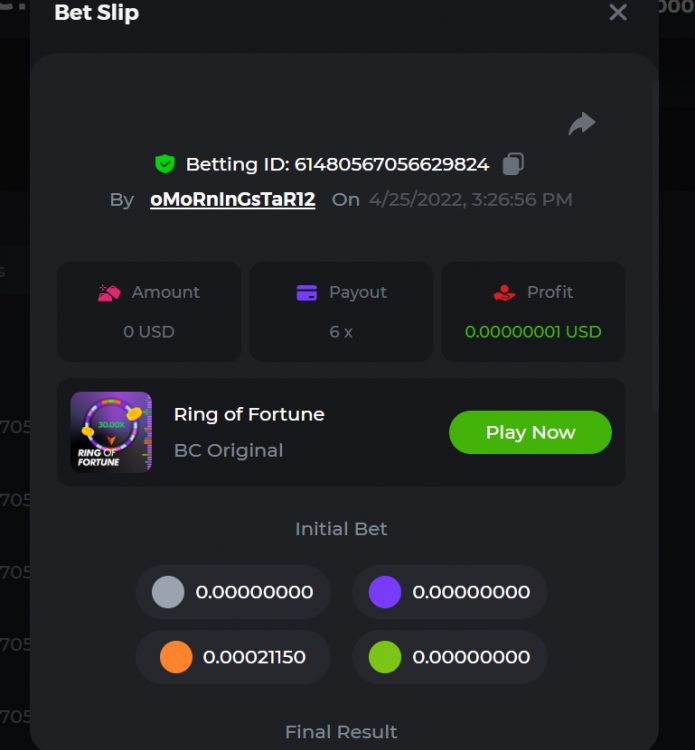Click the Amount coins icon

pyautogui.click(x=109, y=292)
